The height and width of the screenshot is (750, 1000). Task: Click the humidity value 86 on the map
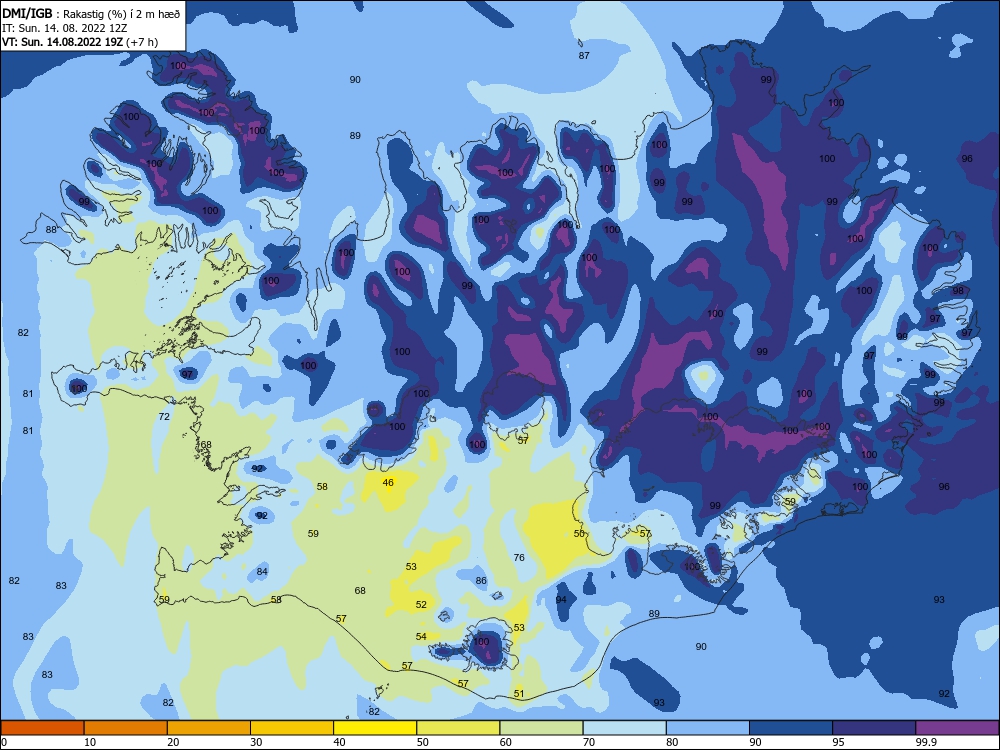[x=481, y=580]
